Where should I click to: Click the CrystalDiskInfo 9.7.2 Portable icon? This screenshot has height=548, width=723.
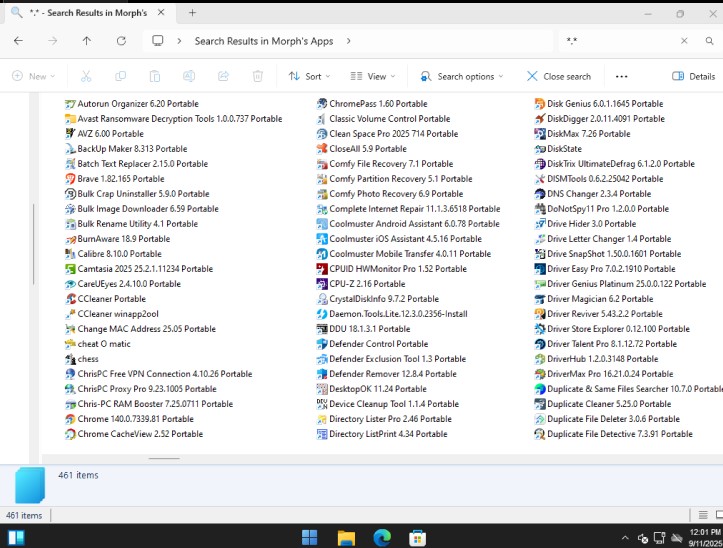point(322,299)
